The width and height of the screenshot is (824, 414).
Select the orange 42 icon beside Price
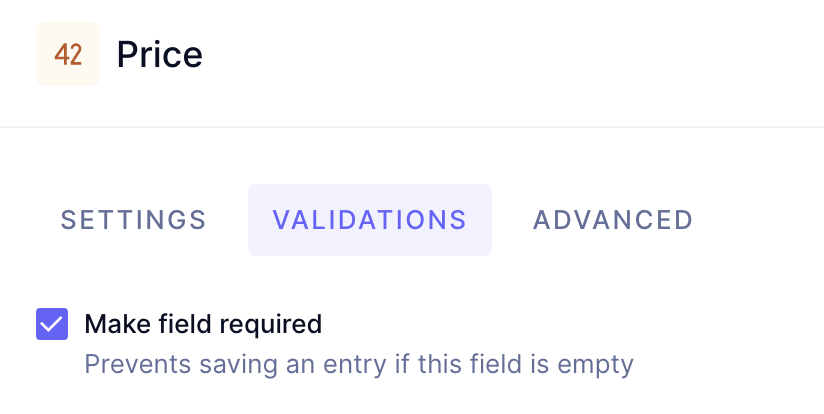pyautogui.click(x=68, y=54)
